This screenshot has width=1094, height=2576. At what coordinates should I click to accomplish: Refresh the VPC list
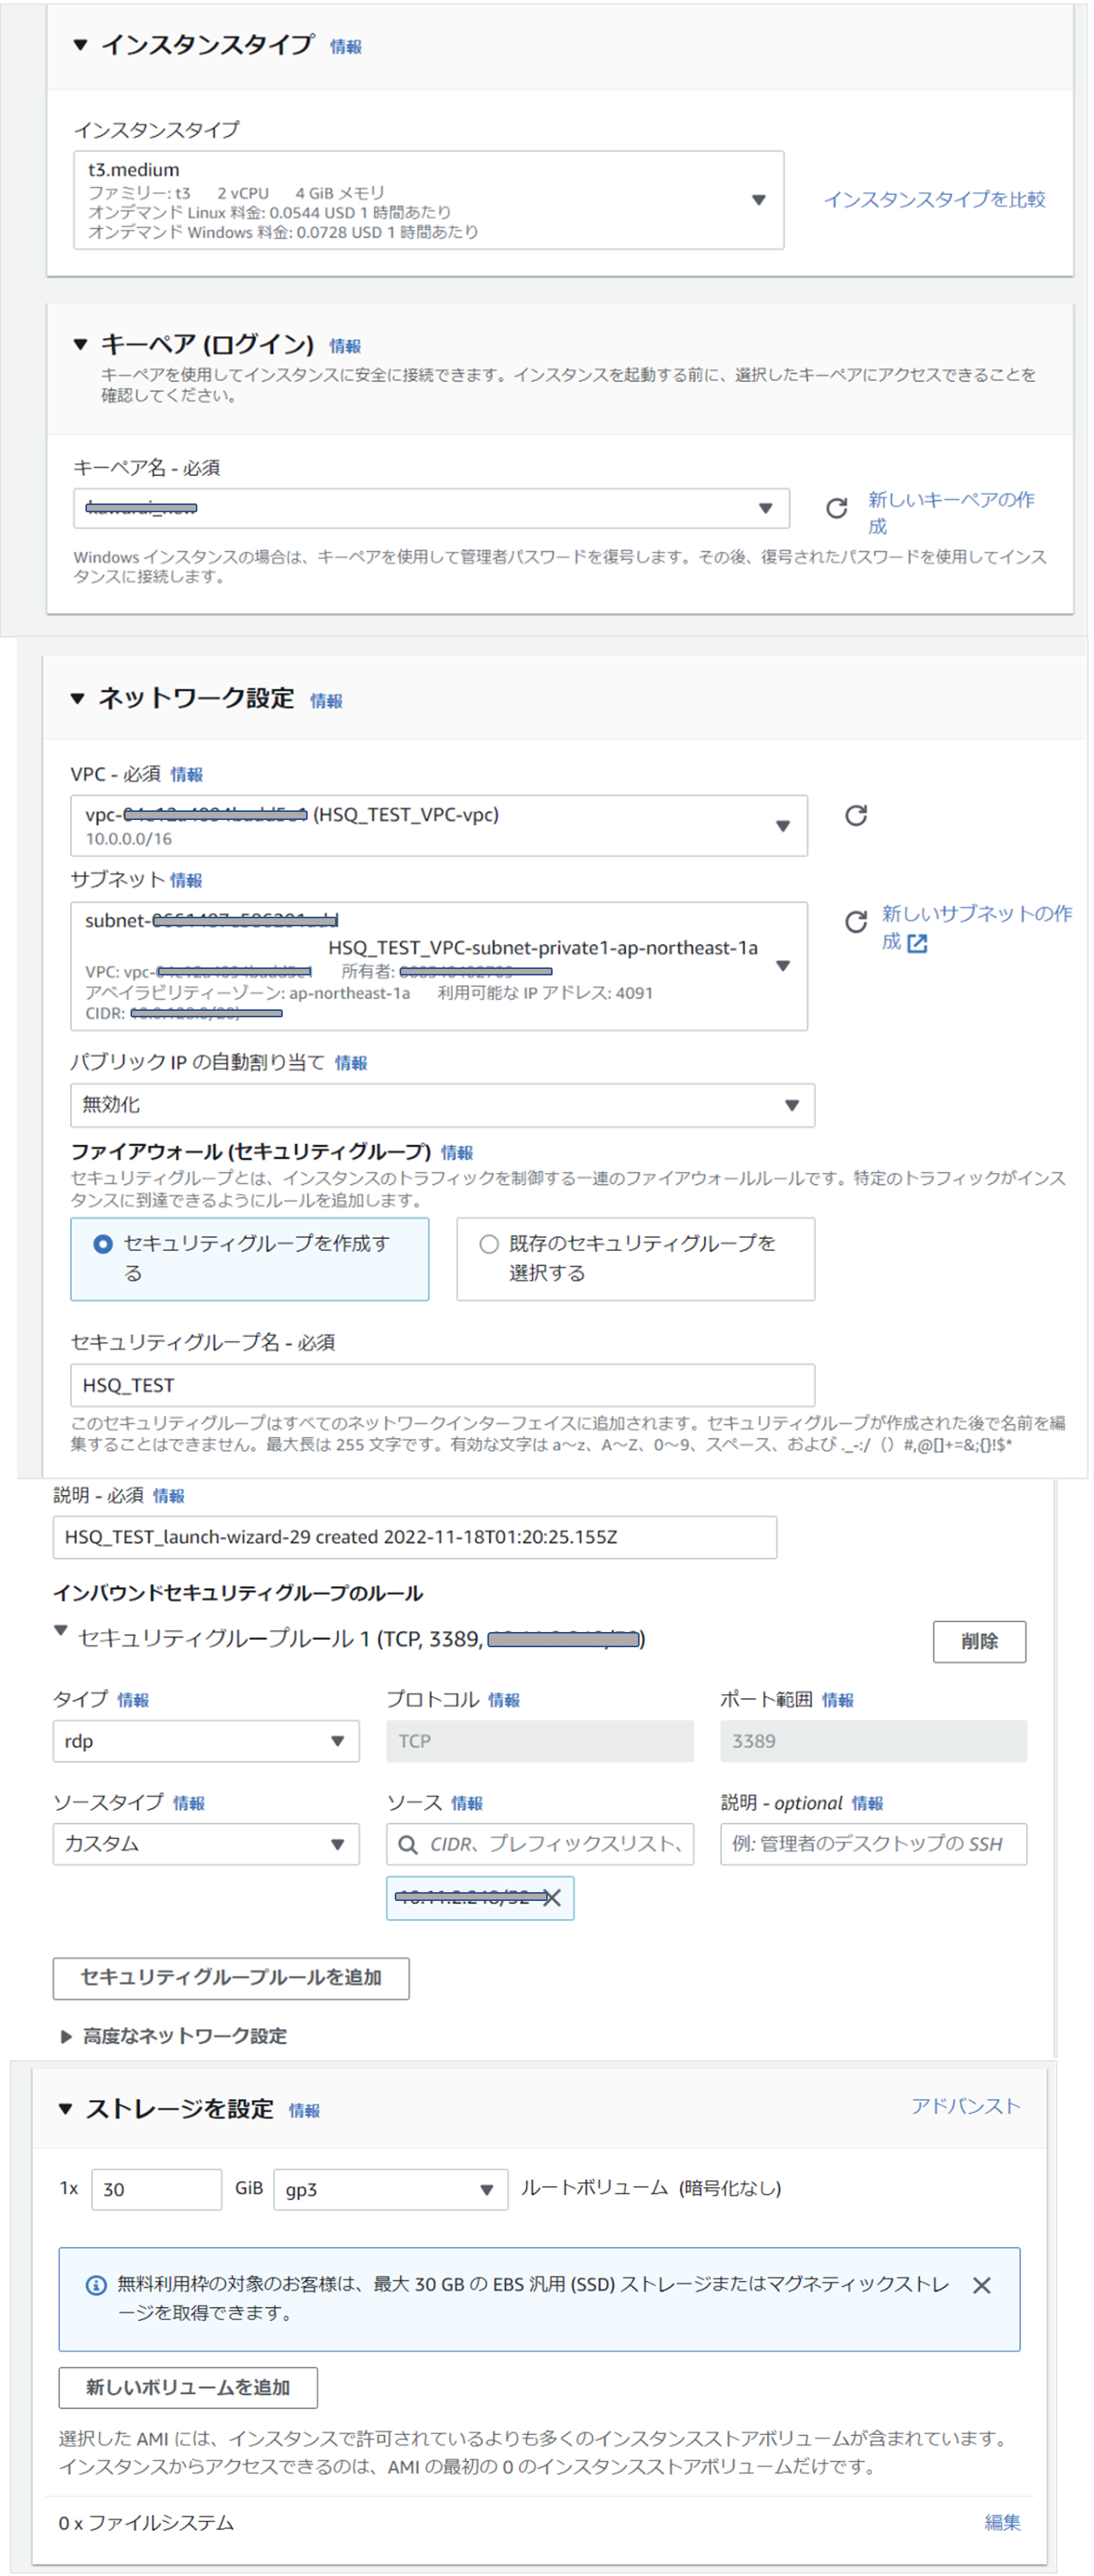(856, 815)
